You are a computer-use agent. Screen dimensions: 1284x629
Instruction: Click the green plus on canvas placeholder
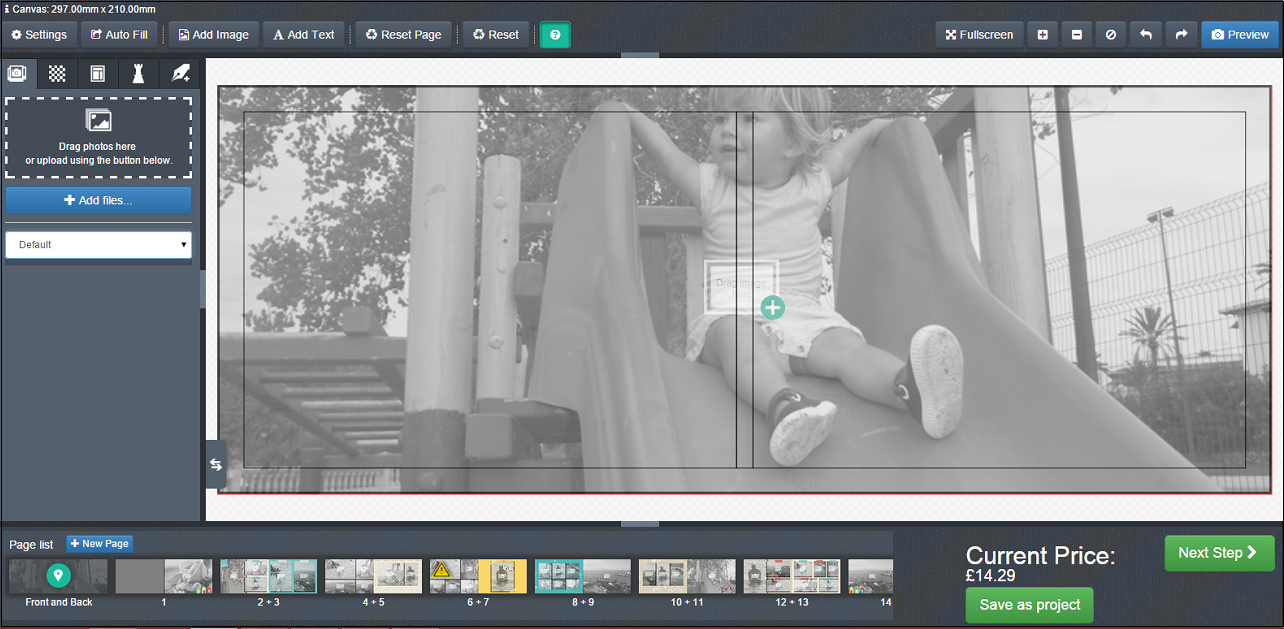772,308
